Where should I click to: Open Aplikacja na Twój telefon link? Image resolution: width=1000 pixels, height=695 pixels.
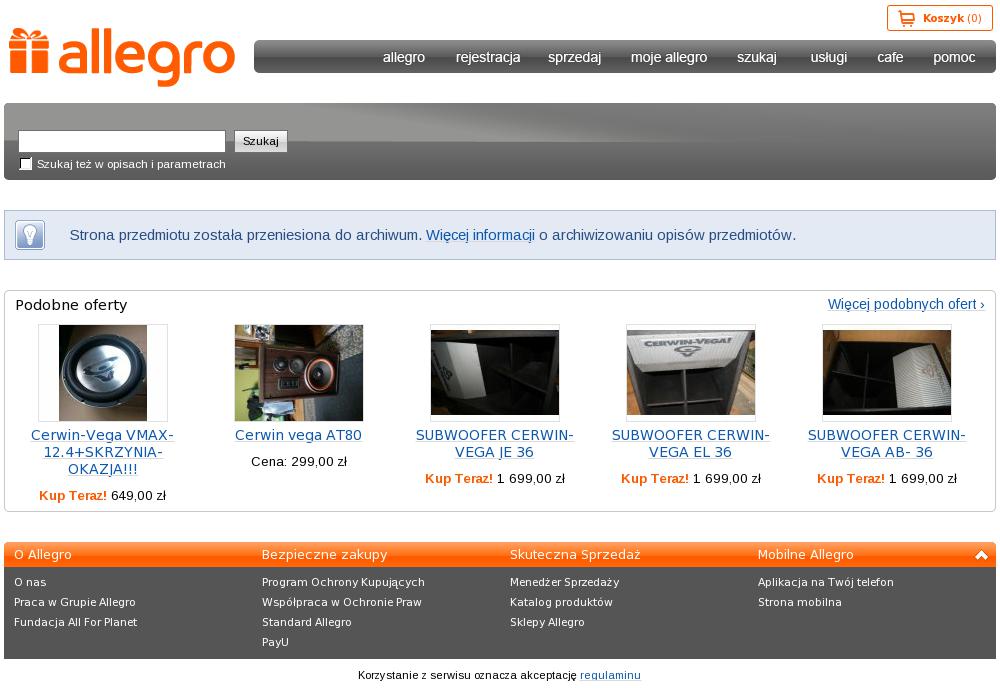(826, 582)
